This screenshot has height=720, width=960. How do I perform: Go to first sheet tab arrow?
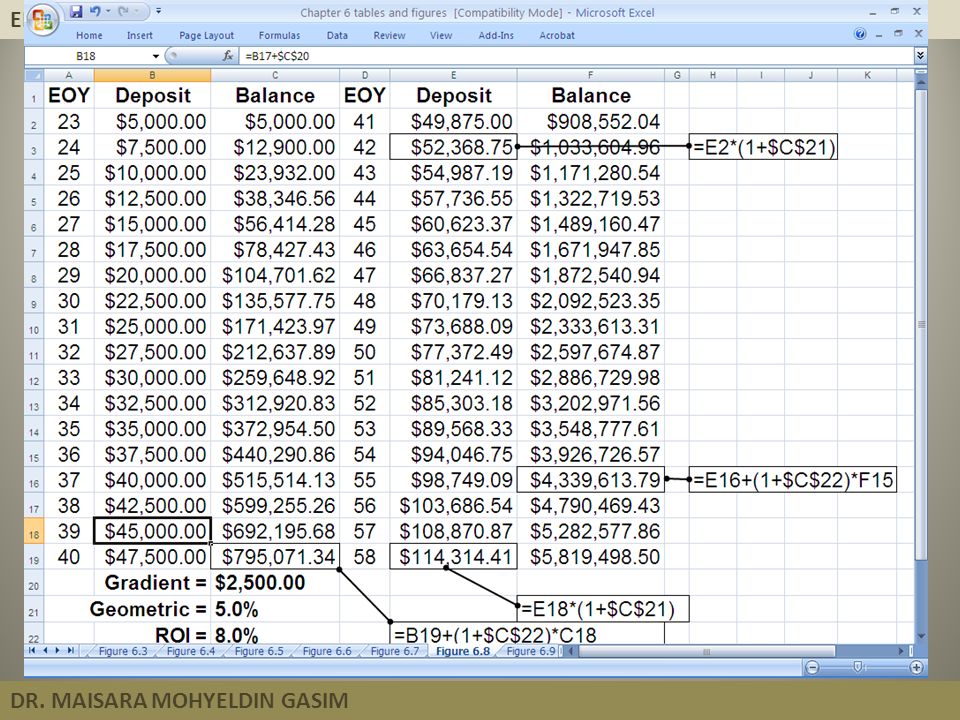[x=32, y=651]
